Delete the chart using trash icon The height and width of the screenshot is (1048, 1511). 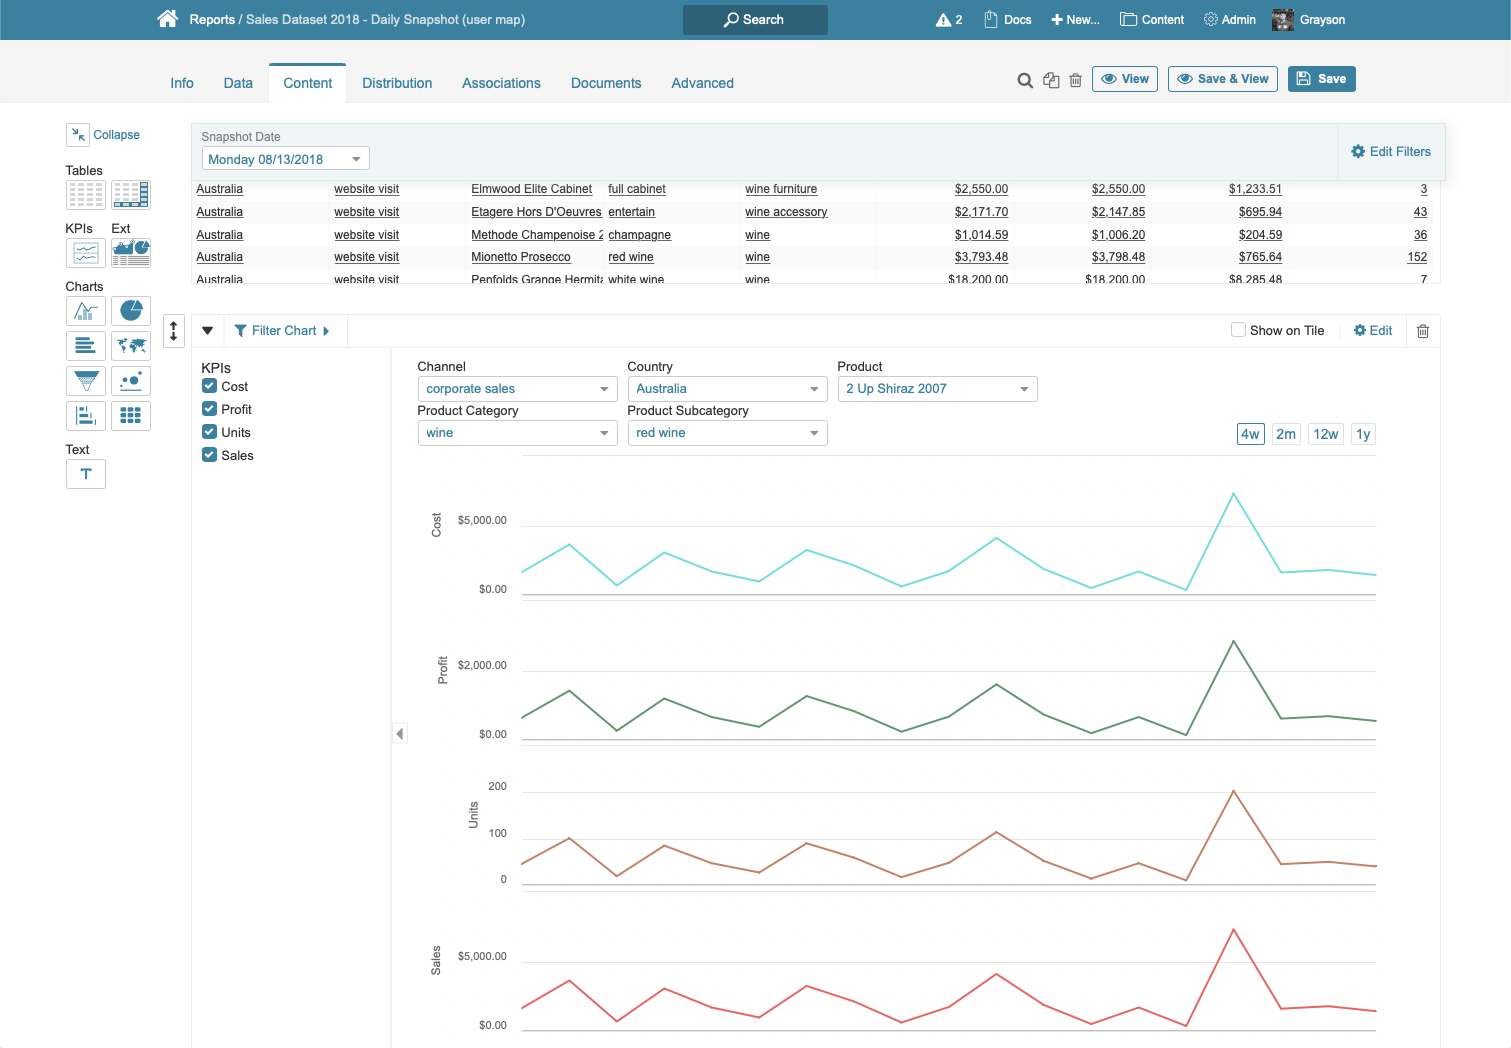[x=1423, y=331]
